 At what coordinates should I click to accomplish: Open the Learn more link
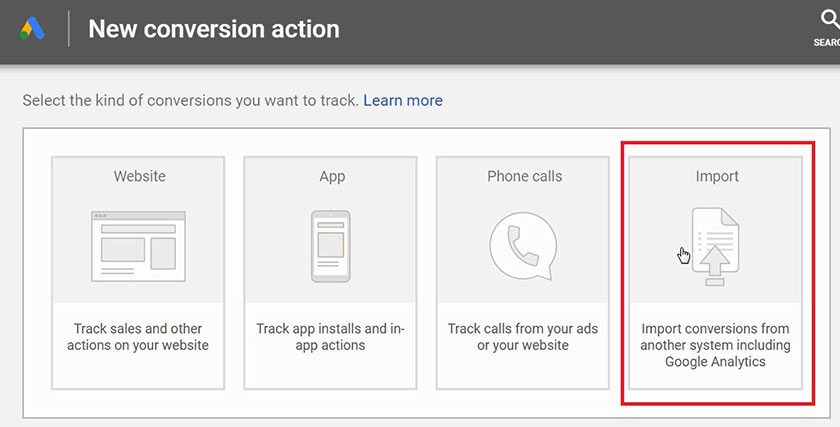(x=403, y=100)
